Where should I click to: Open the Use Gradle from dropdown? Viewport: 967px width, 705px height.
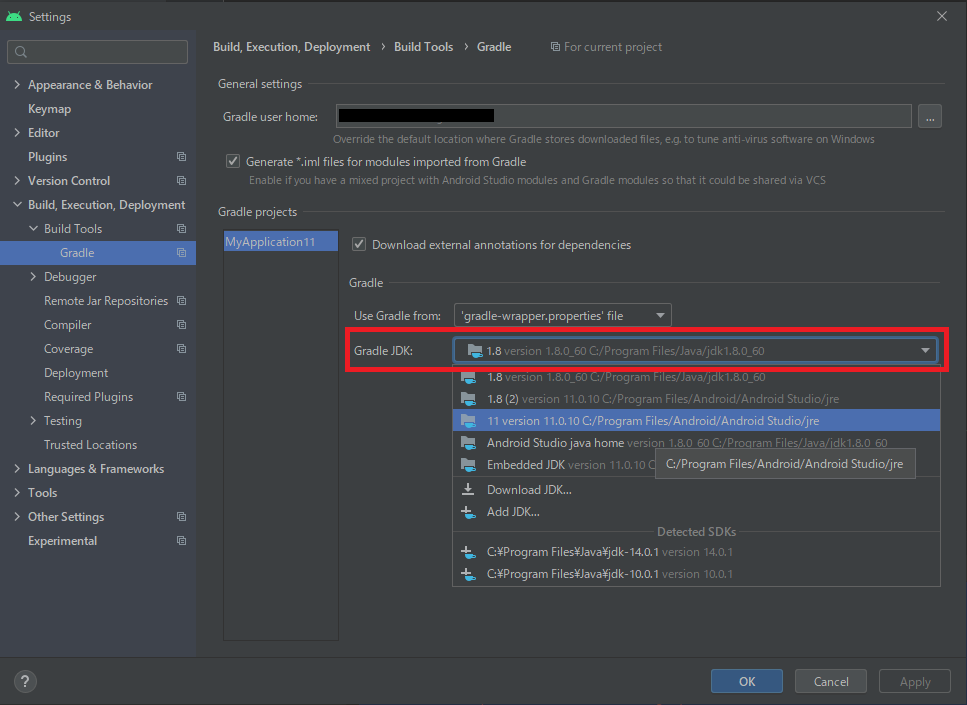(562, 316)
